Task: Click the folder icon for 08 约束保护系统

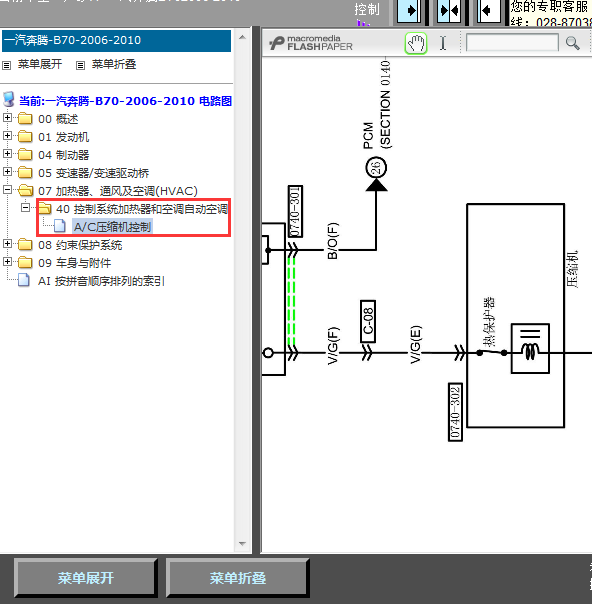Action: coord(25,244)
